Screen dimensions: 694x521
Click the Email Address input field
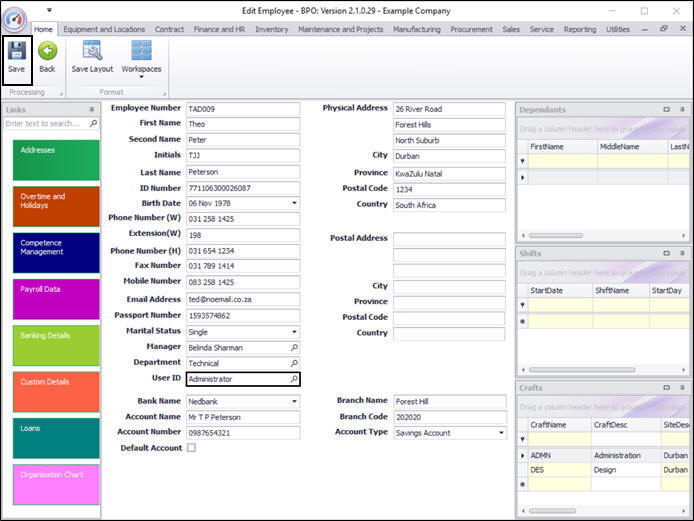[x=243, y=299]
